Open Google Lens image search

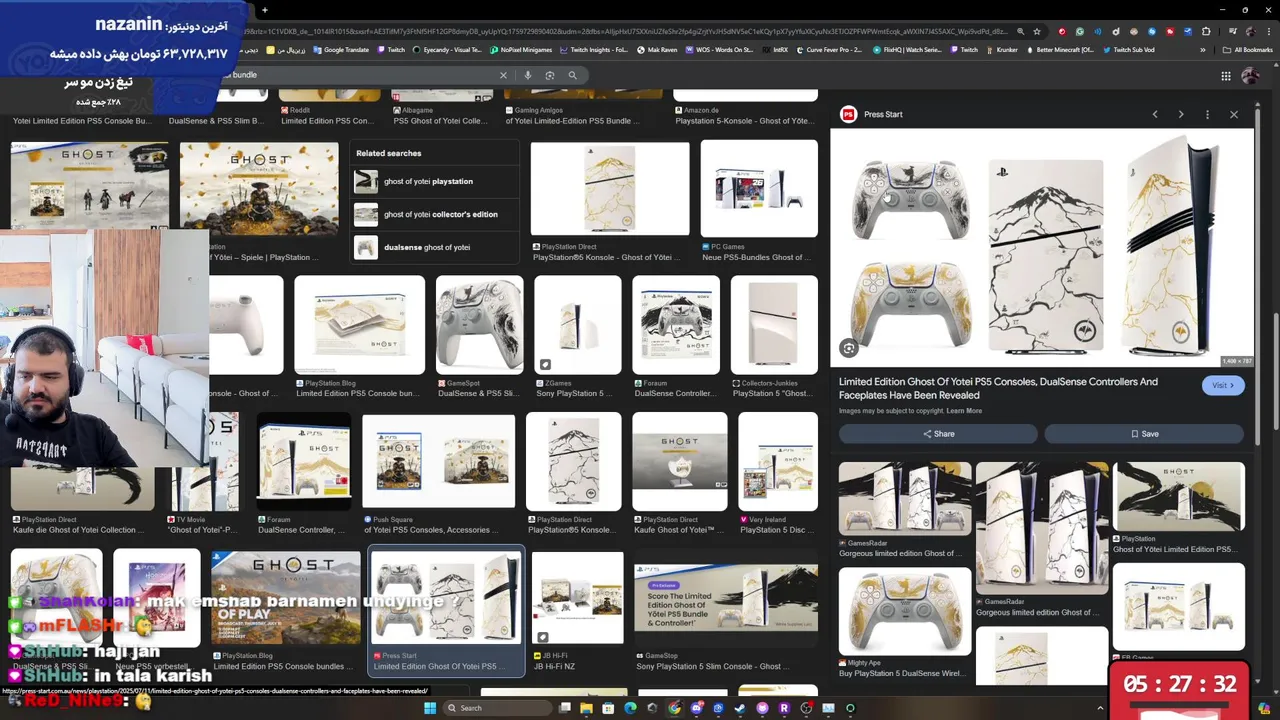(x=550, y=75)
